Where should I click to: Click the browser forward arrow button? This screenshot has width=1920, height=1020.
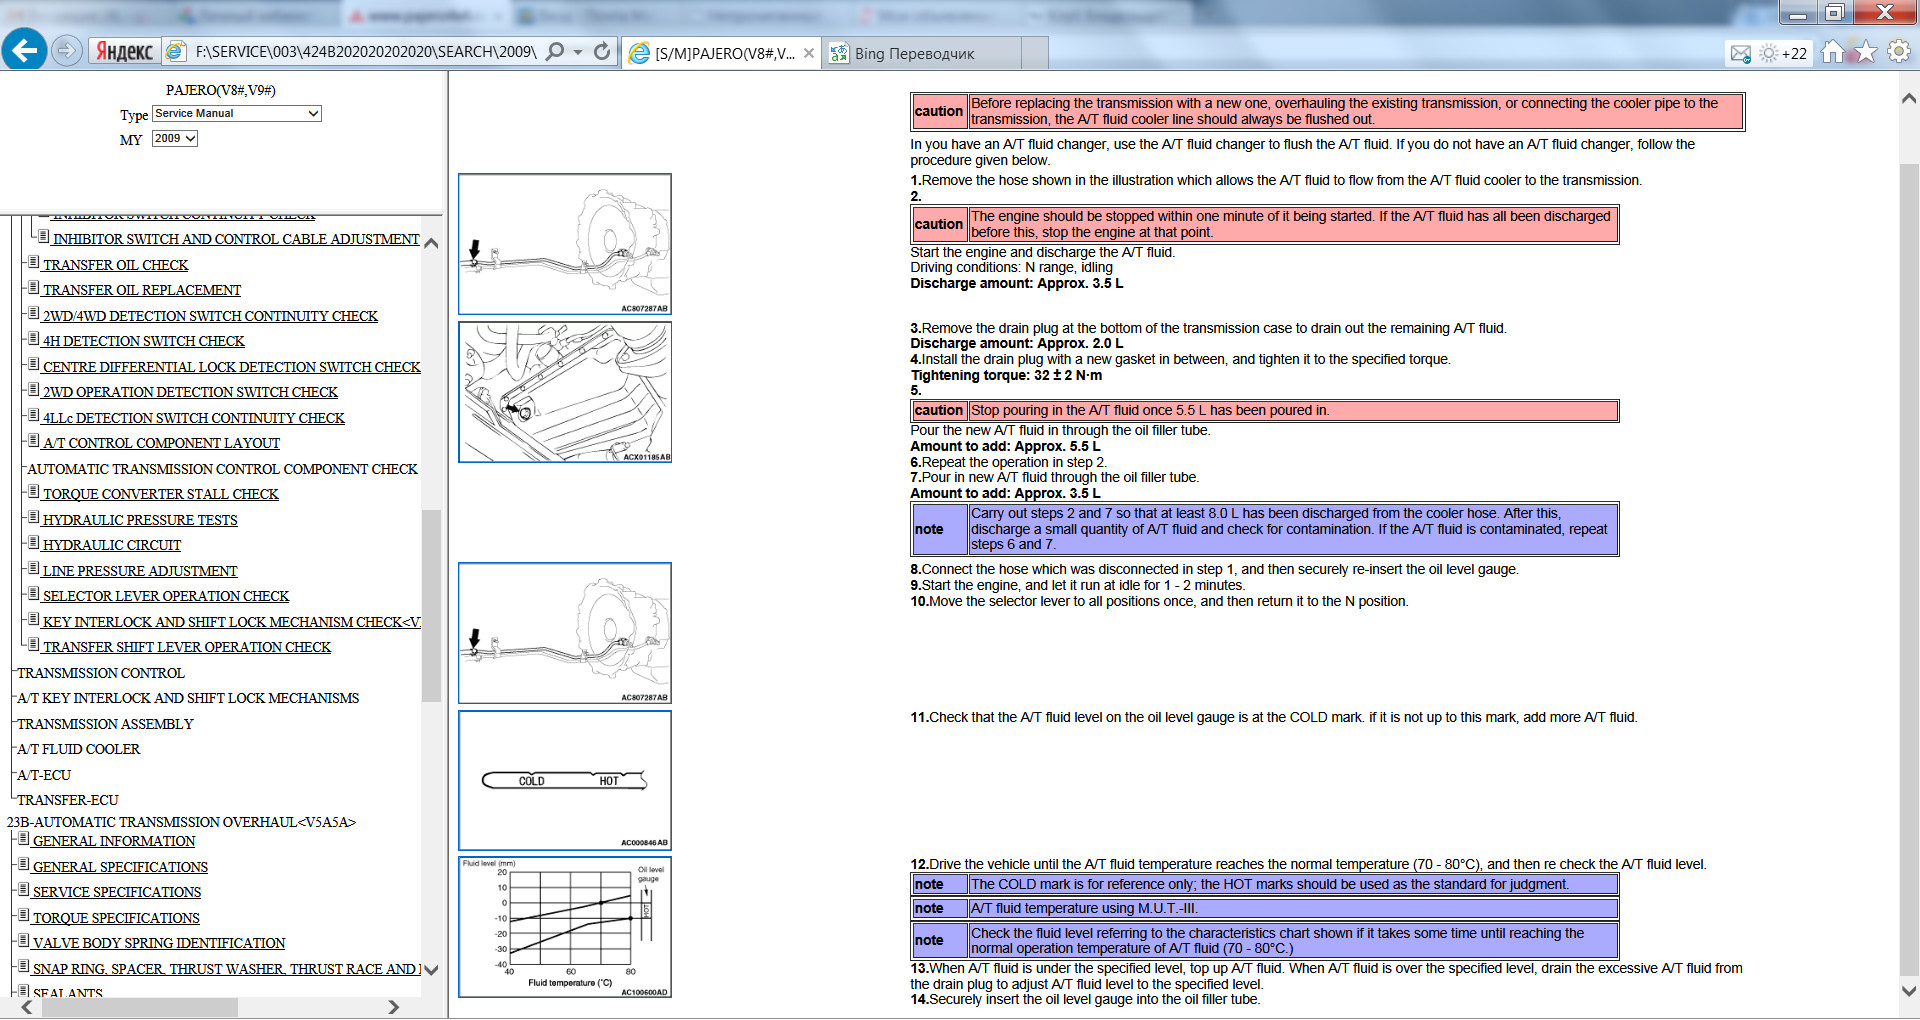(66, 50)
